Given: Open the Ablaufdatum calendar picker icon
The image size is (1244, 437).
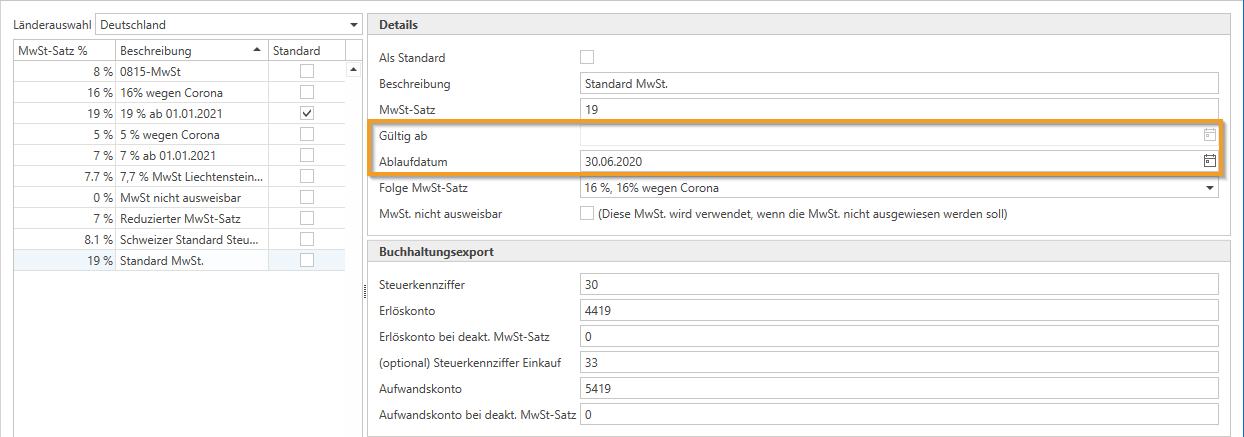Looking at the screenshot, I should (x=1209, y=160).
